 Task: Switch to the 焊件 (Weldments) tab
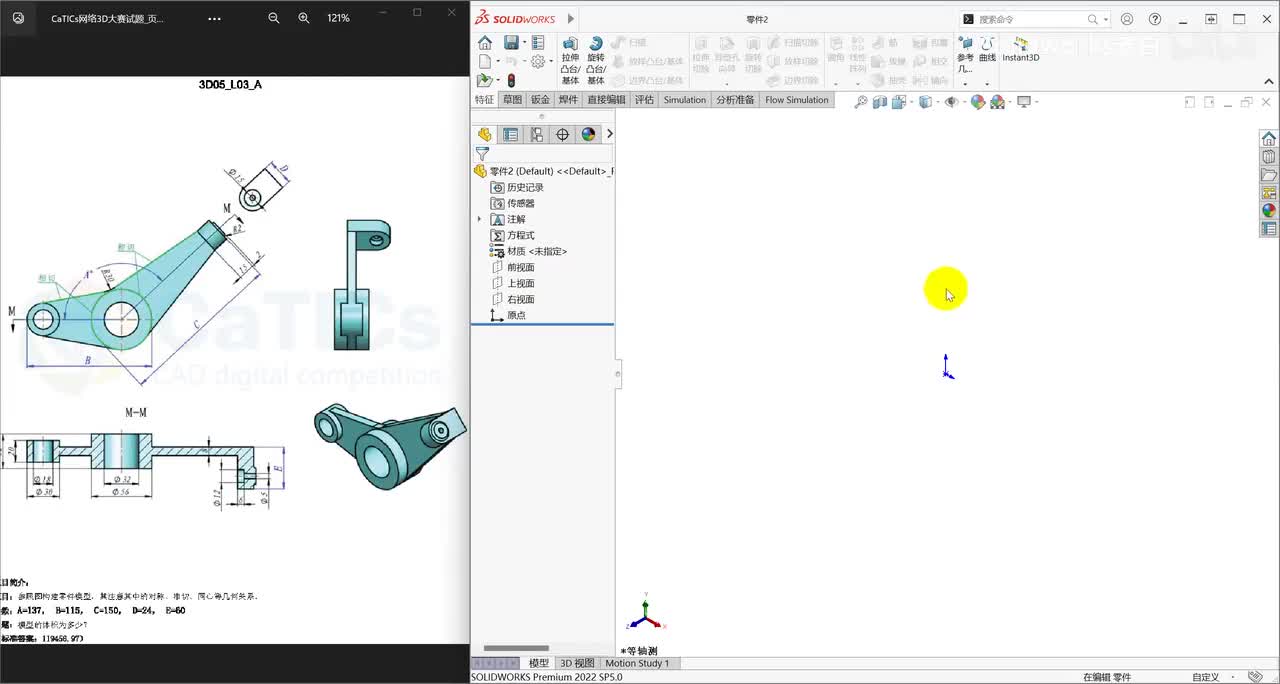568,100
